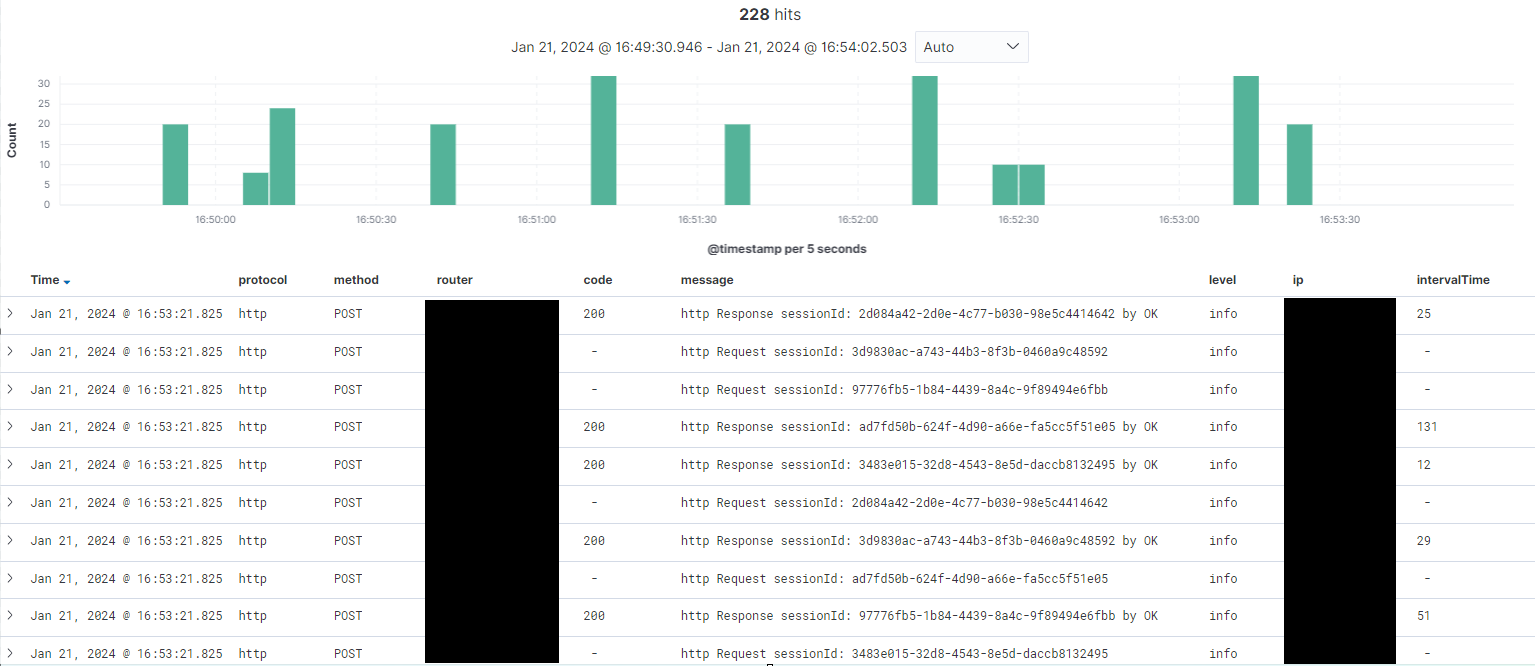1535x666 pixels.
Task: Click the ip column header
Action: point(1298,280)
